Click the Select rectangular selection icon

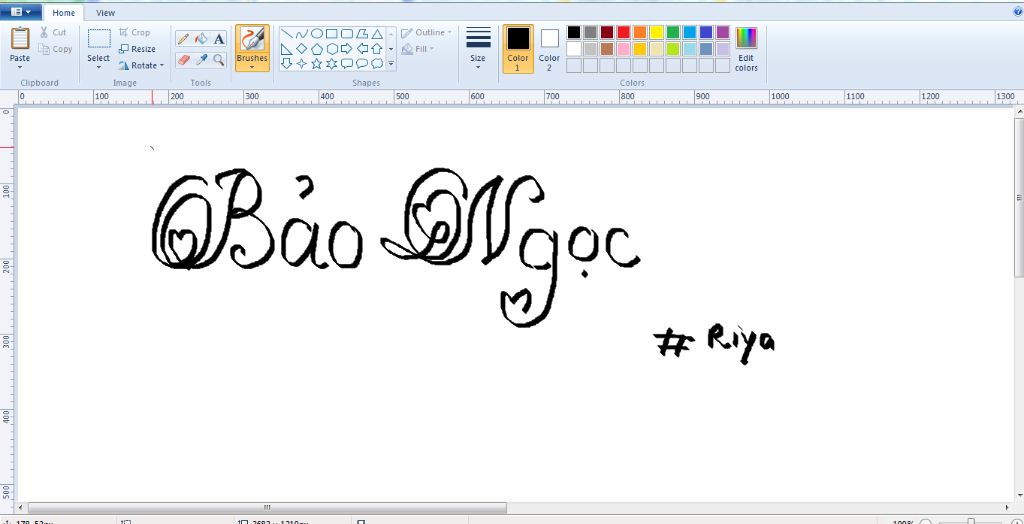coord(99,39)
